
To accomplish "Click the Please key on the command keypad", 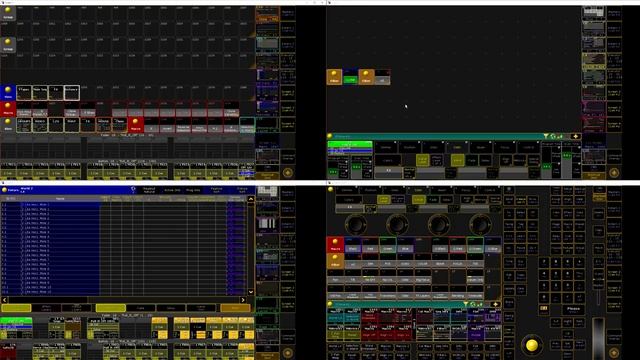I will tap(573, 309).
